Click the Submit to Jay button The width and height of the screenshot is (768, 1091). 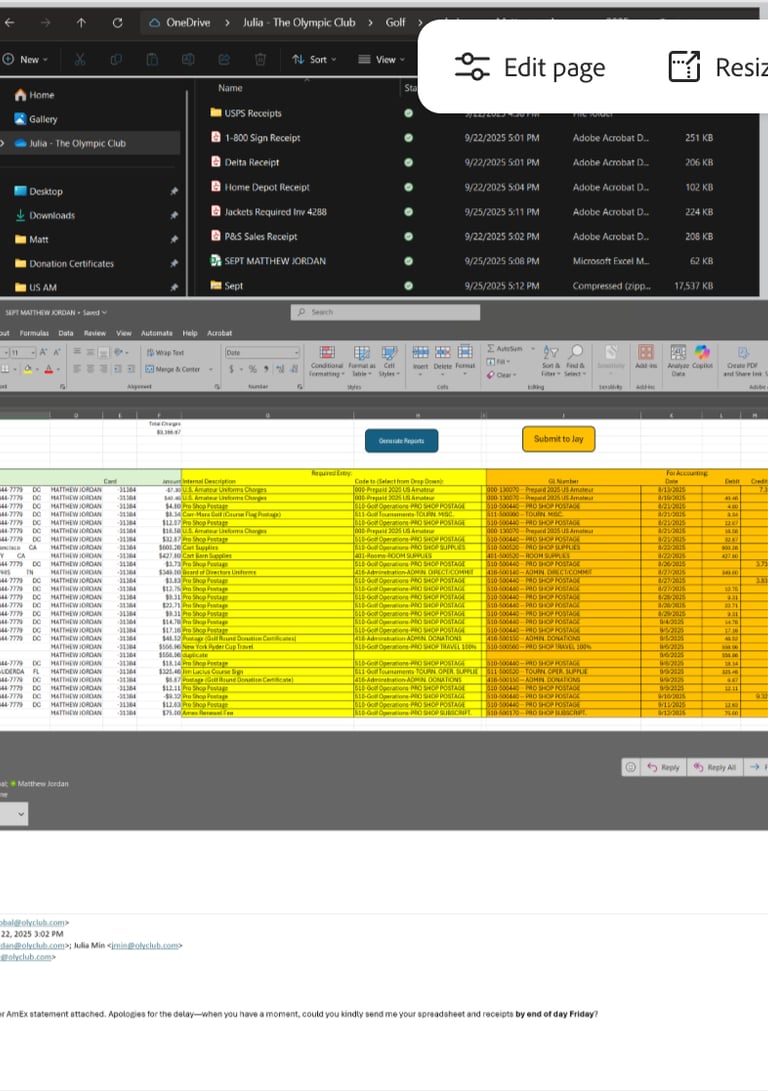click(x=559, y=439)
